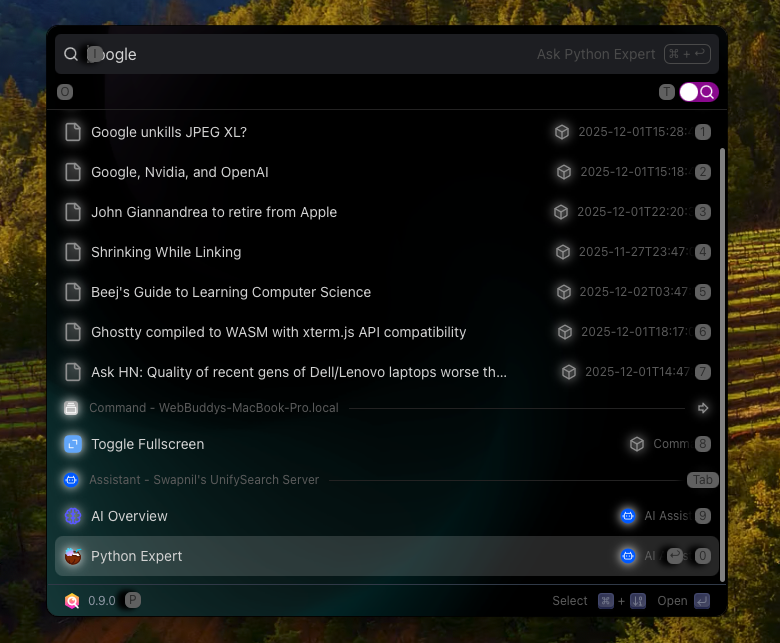The image size is (780, 643).
Task: Open 'Google unkills JPEG XL?' result
Action: [x=387, y=132]
